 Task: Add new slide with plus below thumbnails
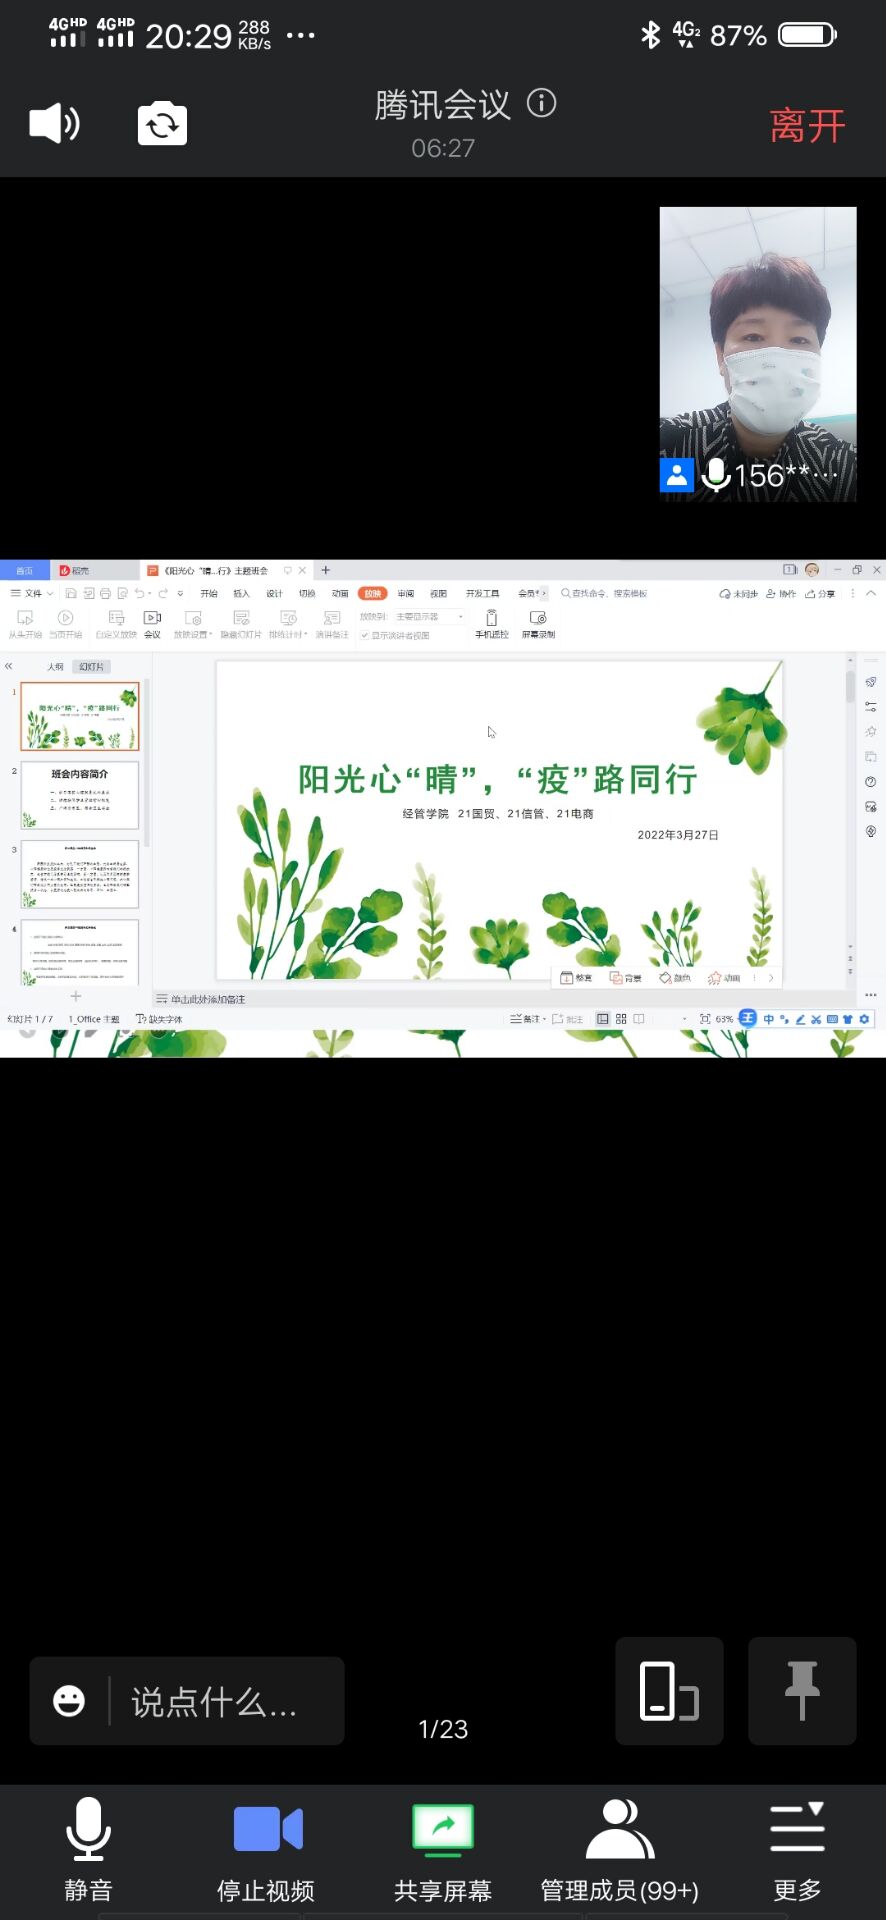pos(76,996)
